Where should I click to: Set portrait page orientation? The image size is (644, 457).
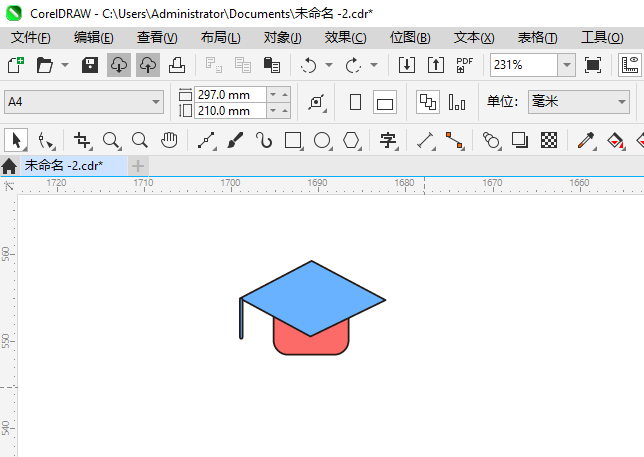point(355,102)
